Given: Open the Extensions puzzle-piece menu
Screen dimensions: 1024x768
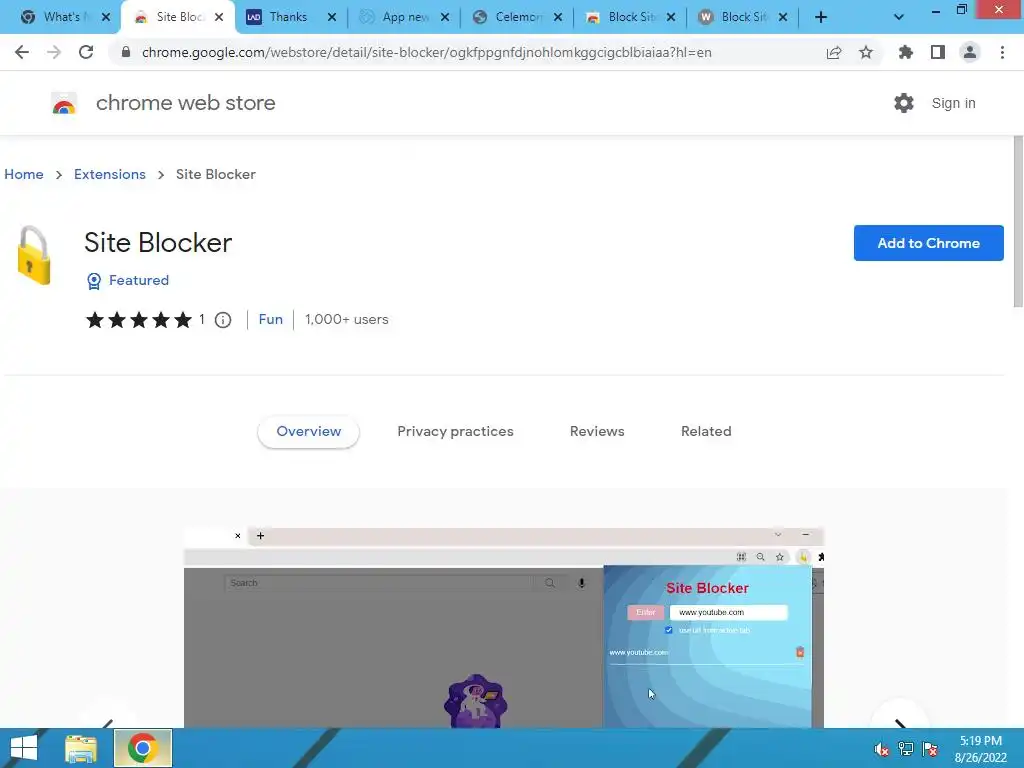Looking at the screenshot, I should [905, 52].
